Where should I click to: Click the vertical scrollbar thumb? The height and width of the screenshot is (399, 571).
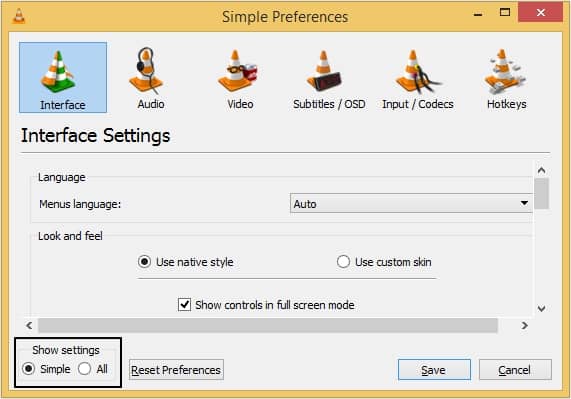(542, 193)
